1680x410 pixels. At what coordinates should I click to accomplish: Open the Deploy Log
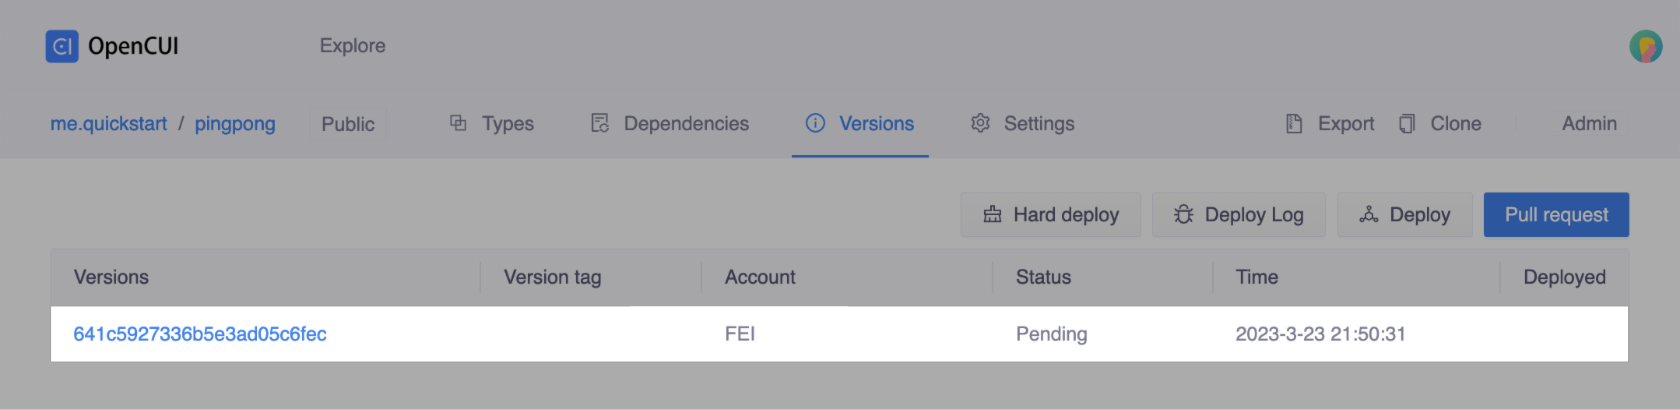1238,215
